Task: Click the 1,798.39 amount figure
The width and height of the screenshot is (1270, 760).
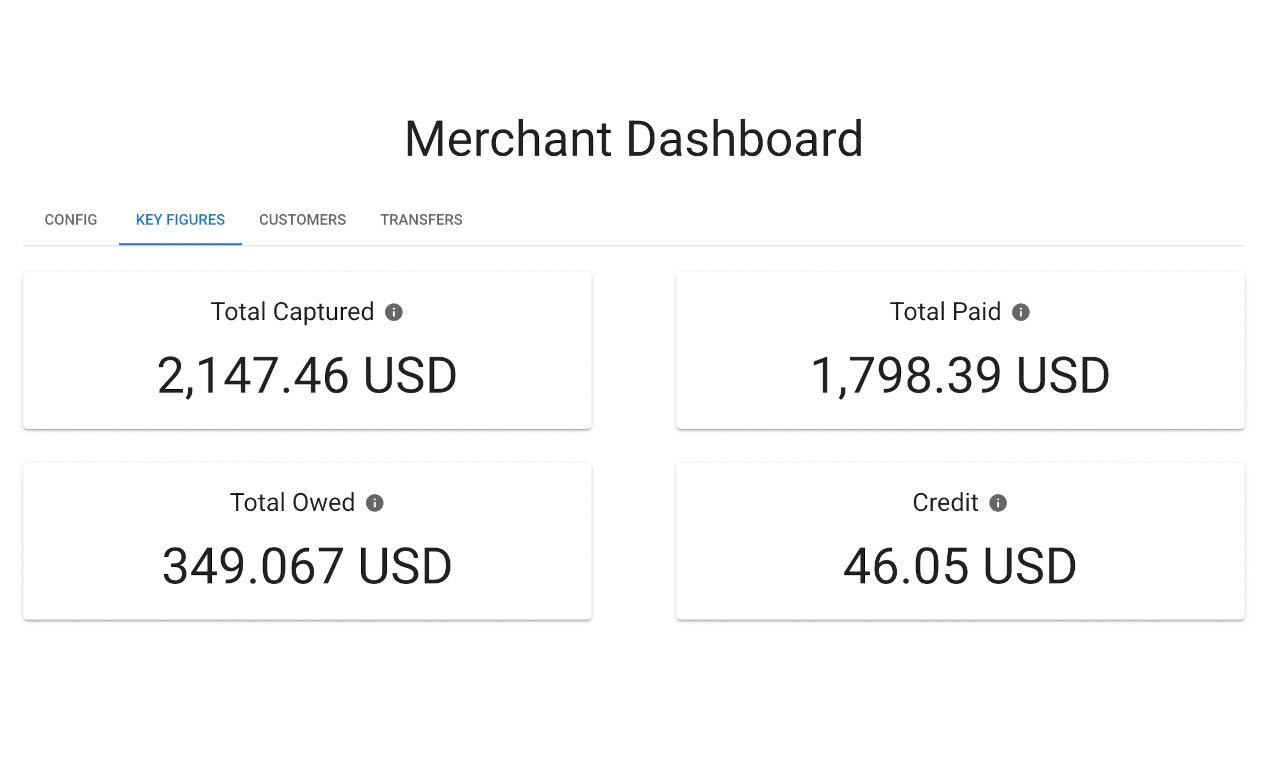Action: 906,377
